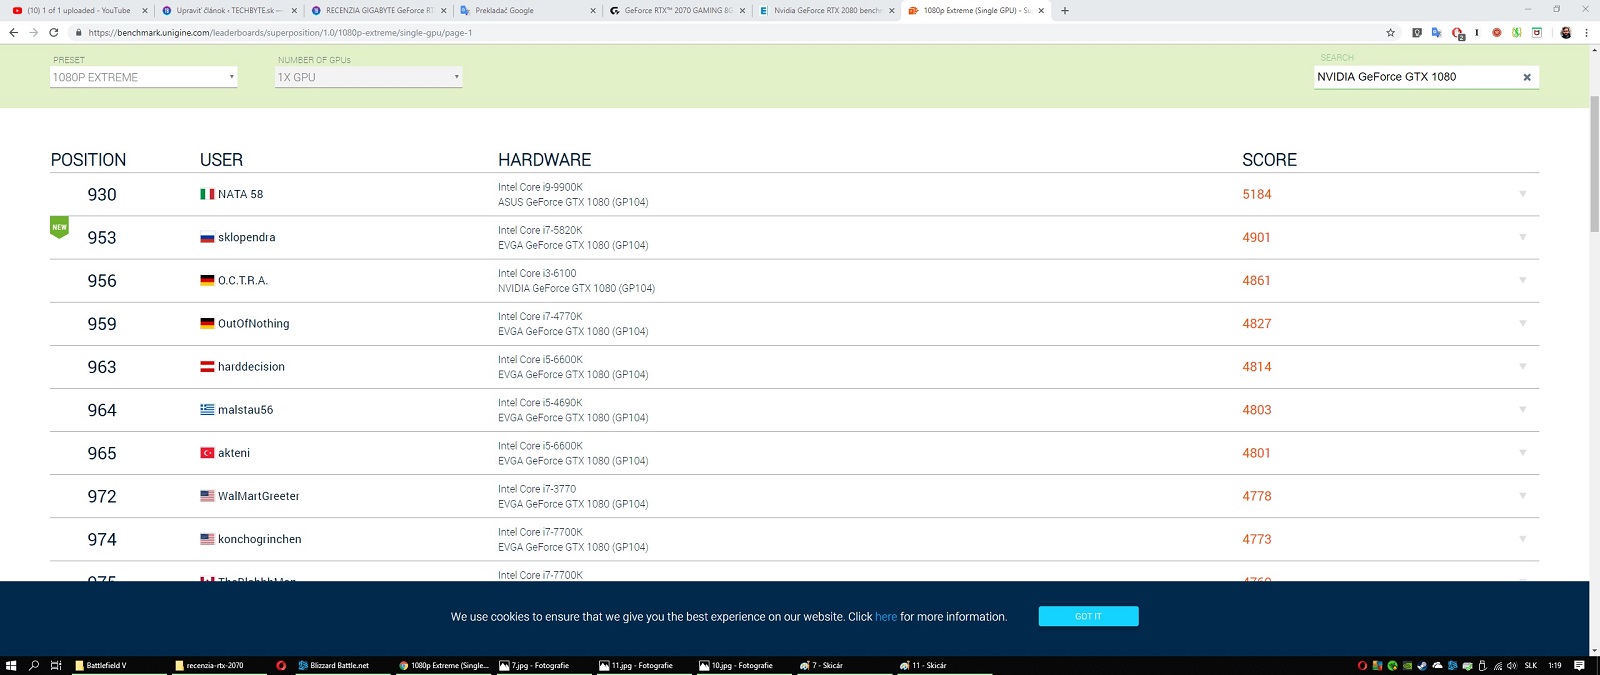This screenshot has width=1600, height=675.
Task: Expand details for konchogrinchen row
Action: point(1522,538)
